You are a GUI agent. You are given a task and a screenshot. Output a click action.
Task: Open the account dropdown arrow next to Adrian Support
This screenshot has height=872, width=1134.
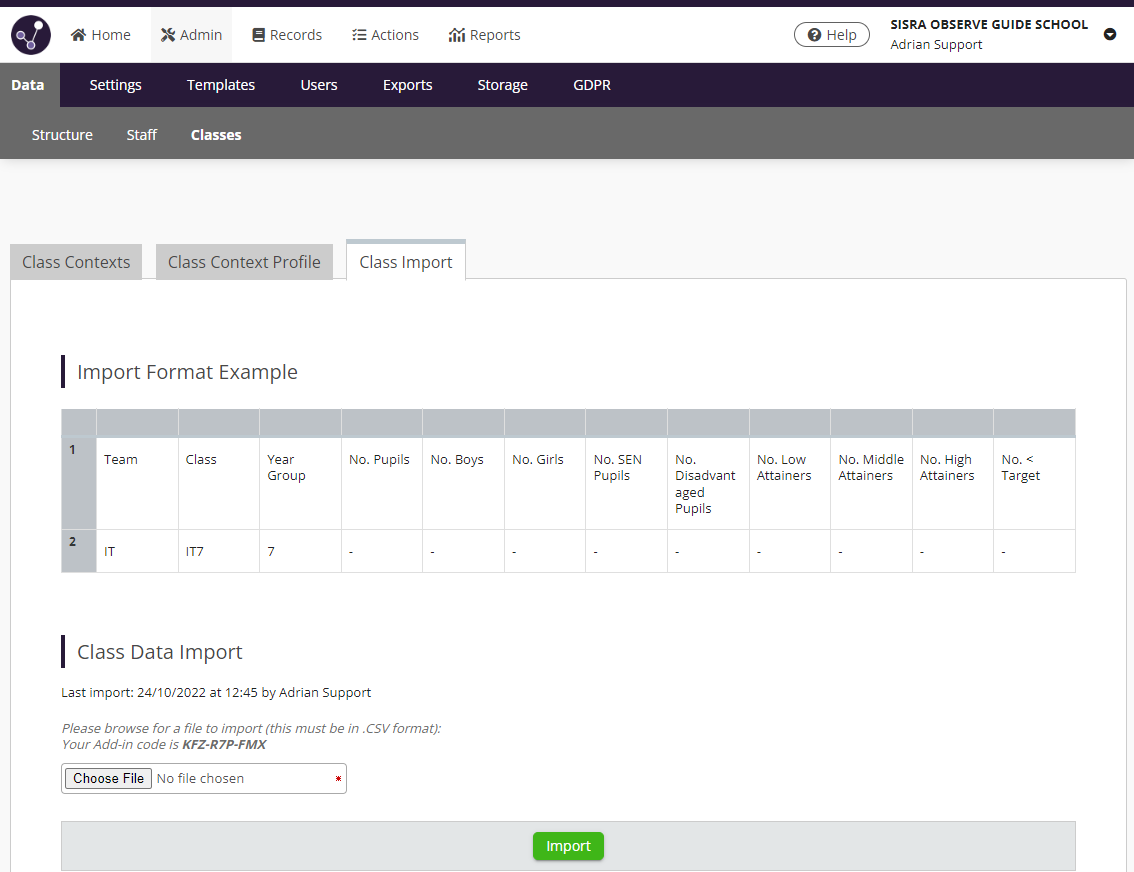click(x=1110, y=34)
